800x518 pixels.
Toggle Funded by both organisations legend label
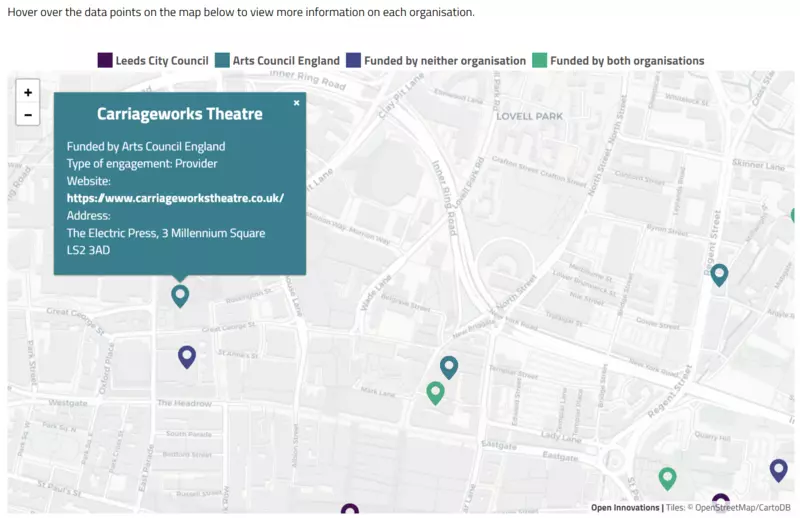tap(627, 61)
